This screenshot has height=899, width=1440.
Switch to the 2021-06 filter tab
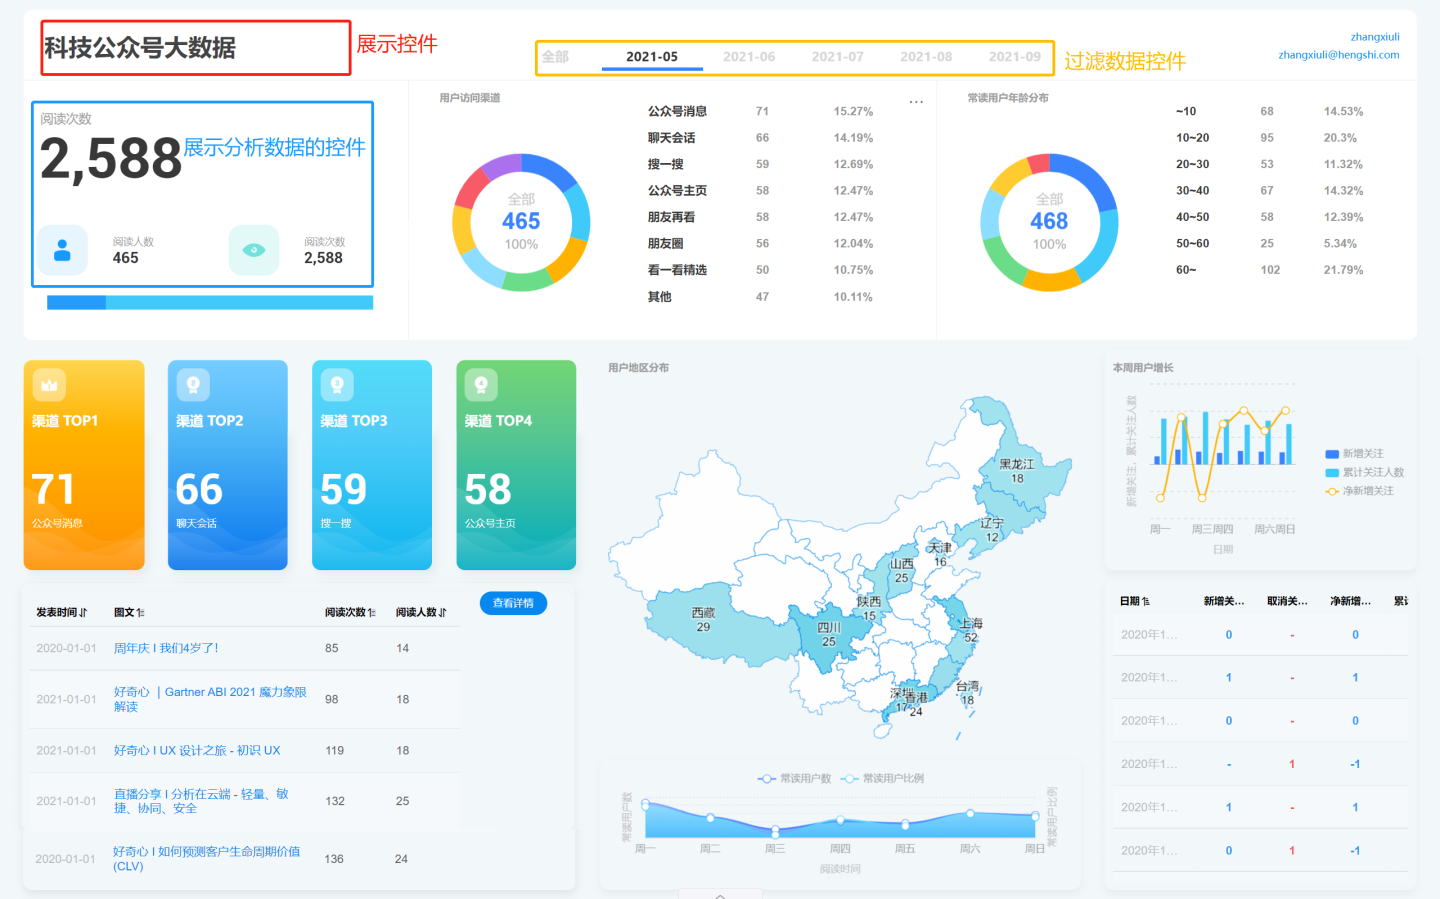click(749, 57)
